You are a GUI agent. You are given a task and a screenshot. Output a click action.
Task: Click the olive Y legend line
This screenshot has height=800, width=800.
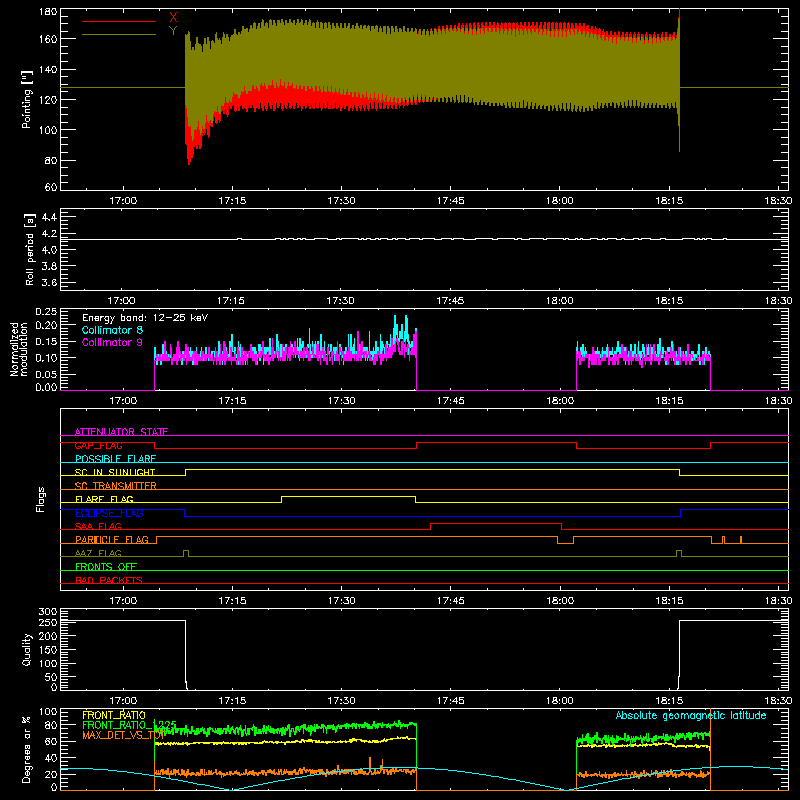[x=119, y=34]
